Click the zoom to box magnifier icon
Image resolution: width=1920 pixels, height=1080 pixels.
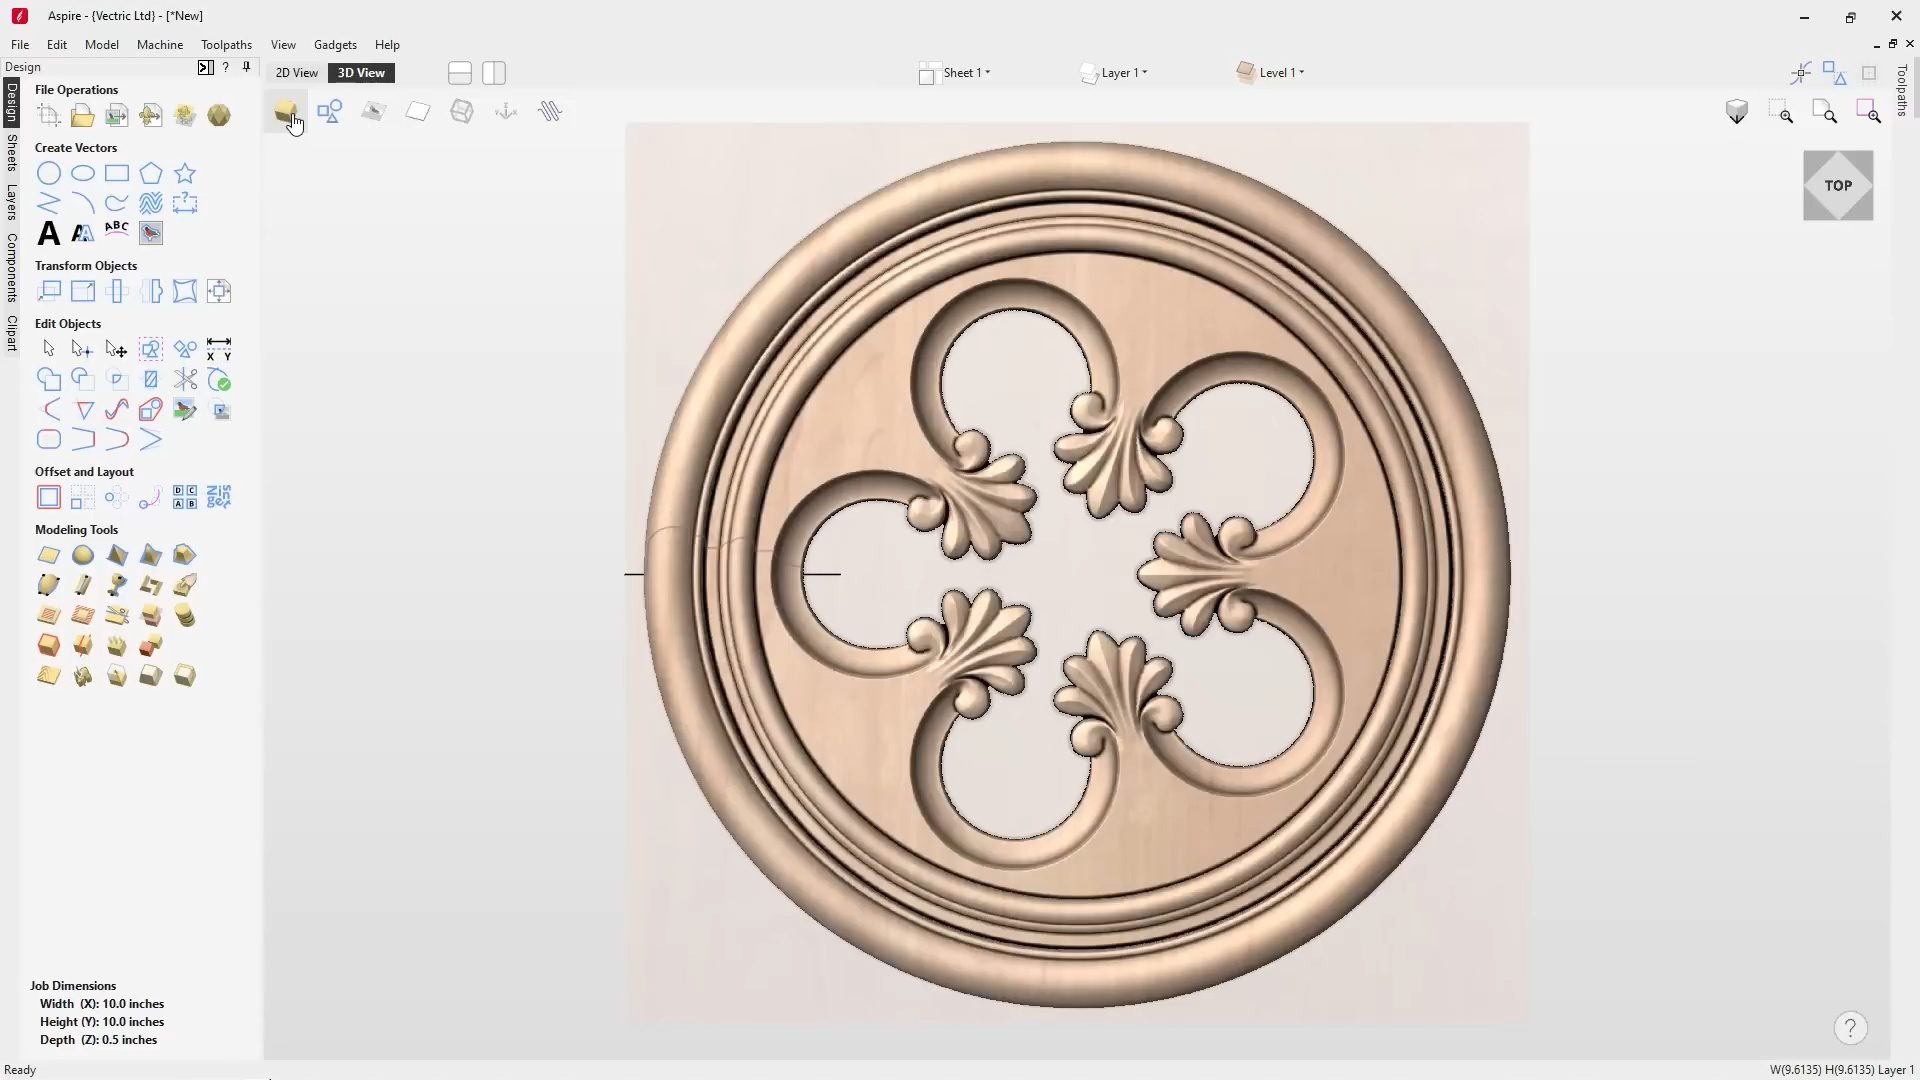(1781, 112)
